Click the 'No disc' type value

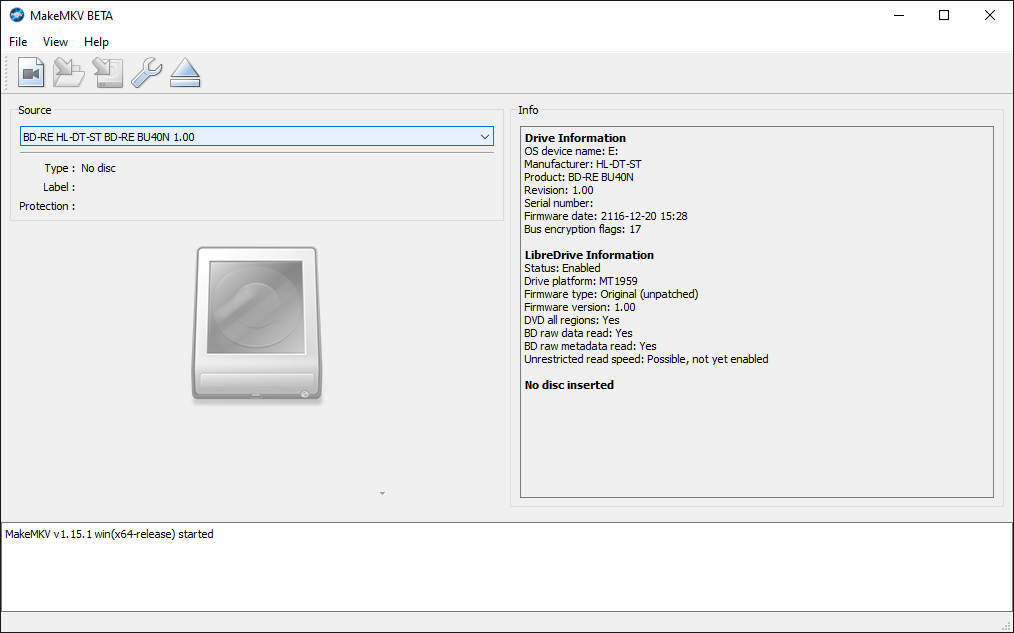[98, 168]
